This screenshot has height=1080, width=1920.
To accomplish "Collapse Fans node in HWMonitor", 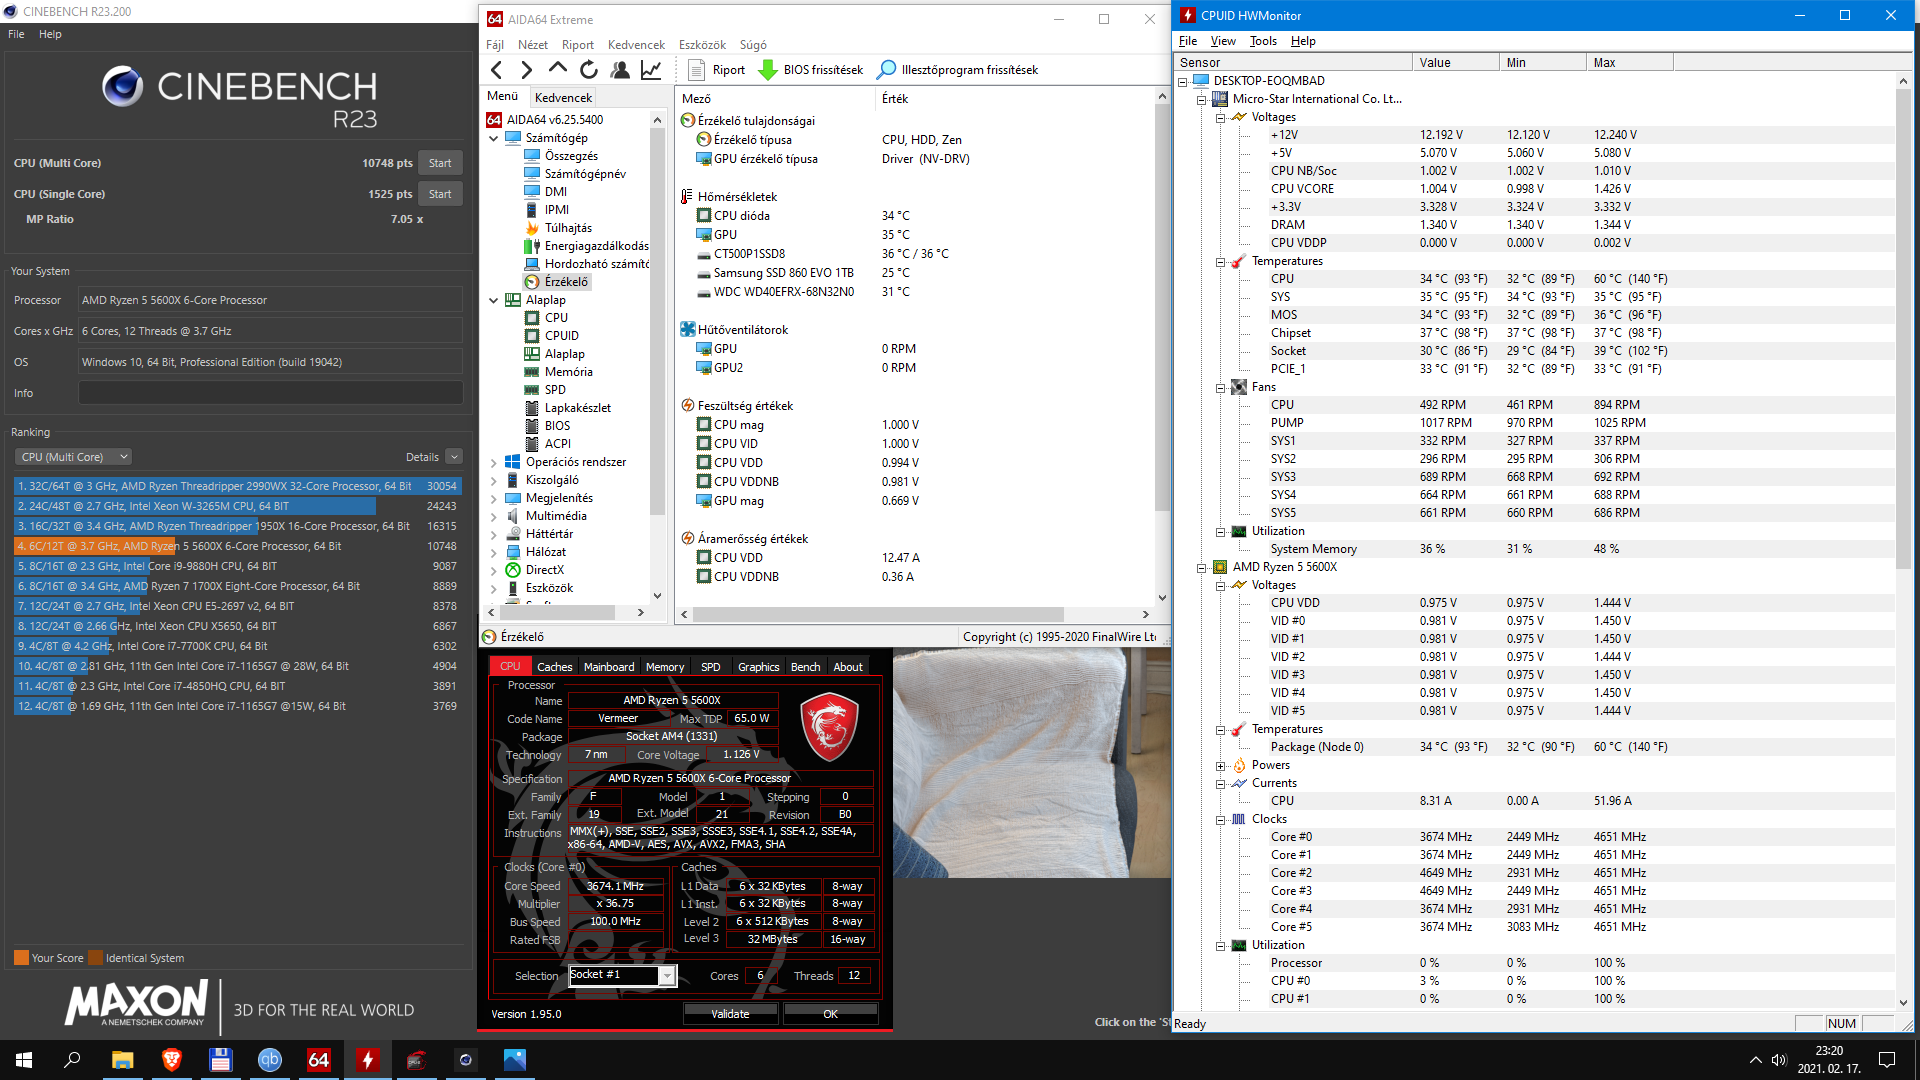I will pos(1220,388).
